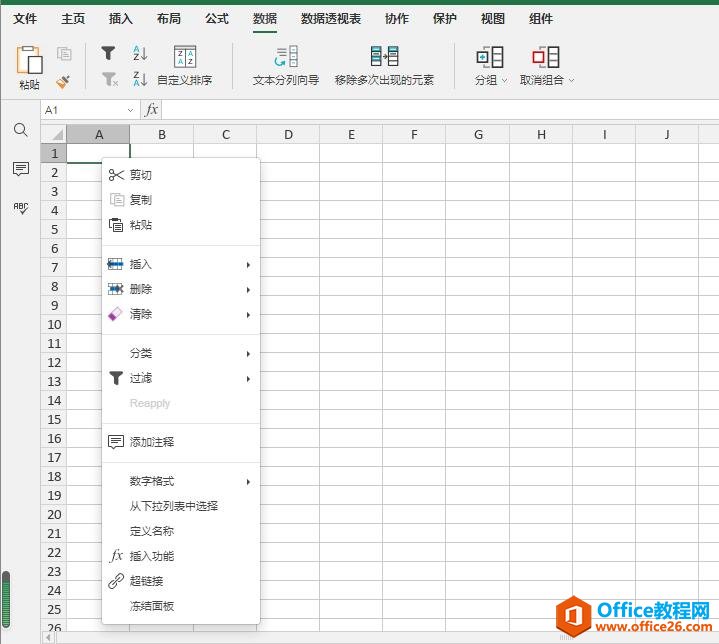Screen dimensions: 719x644
Task: Open custom sort (自定义排序)
Action: tap(185, 66)
